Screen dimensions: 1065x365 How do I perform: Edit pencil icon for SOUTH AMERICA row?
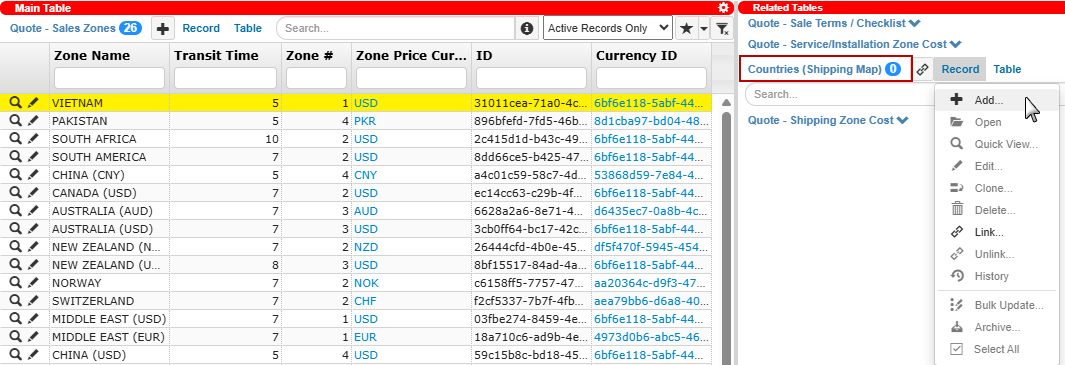pos(33,156)
